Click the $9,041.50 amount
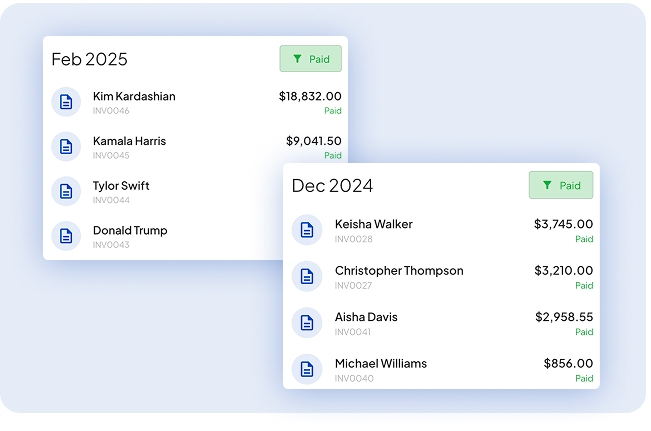Screen dimensions: 651x431 coord(314,141)
